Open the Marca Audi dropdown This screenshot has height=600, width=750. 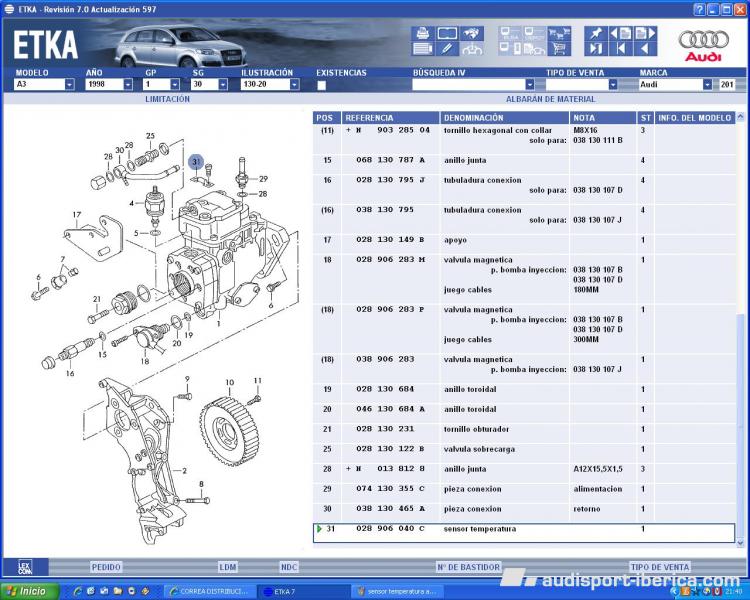tap(707, 85)
